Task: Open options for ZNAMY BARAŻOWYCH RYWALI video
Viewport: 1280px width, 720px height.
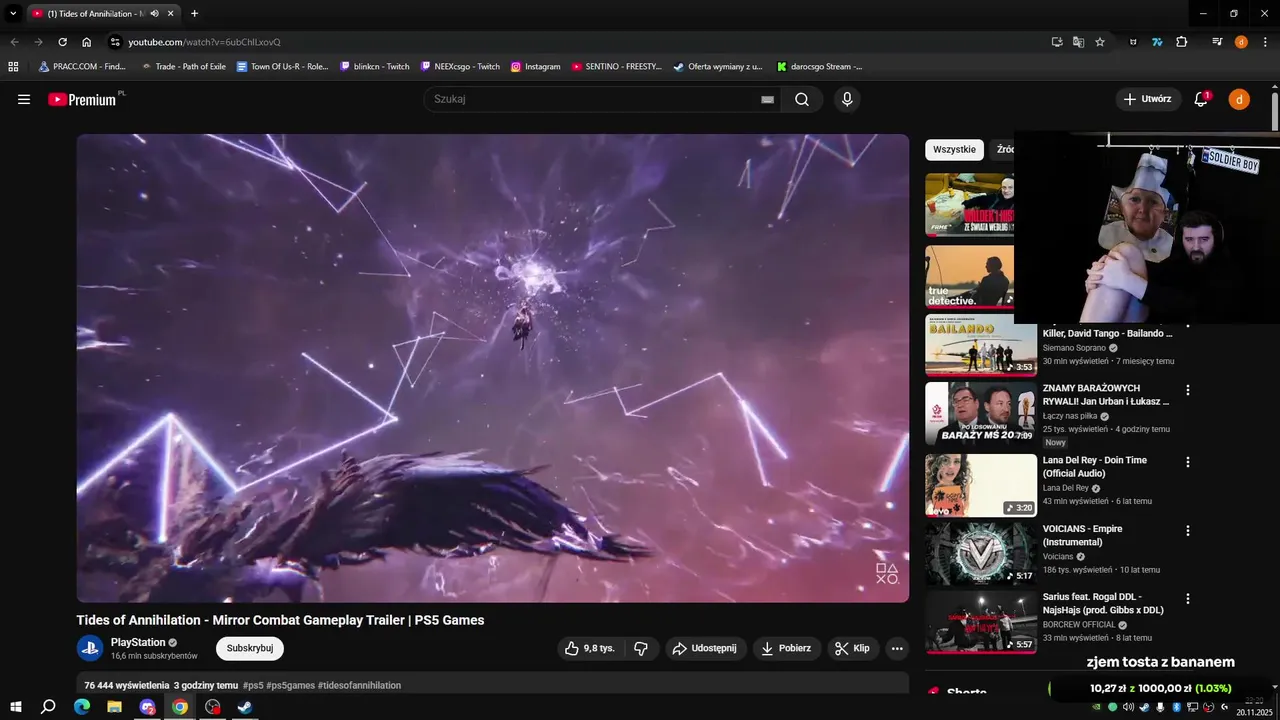Action: click(x=1188, y=390)
